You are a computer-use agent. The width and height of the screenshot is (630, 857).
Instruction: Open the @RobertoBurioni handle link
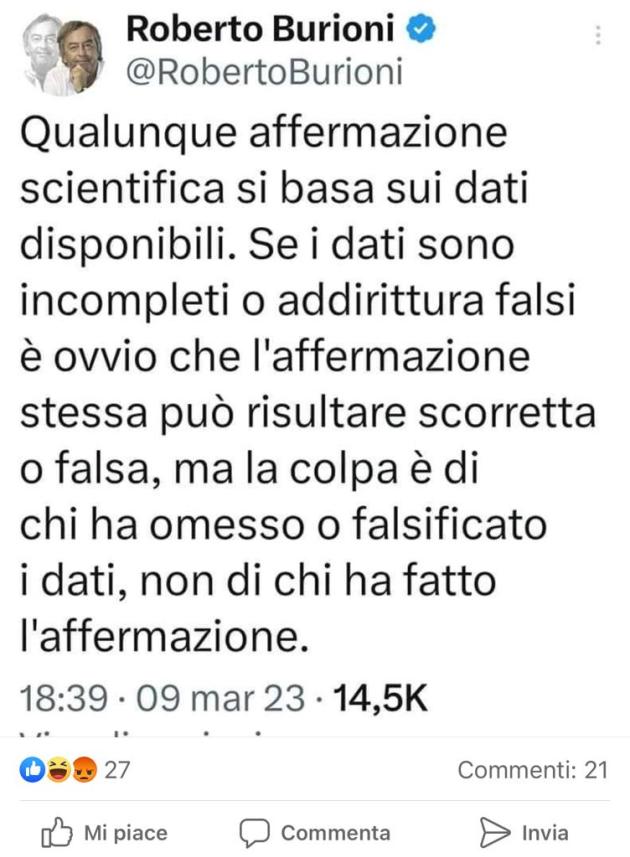[264, 72]
